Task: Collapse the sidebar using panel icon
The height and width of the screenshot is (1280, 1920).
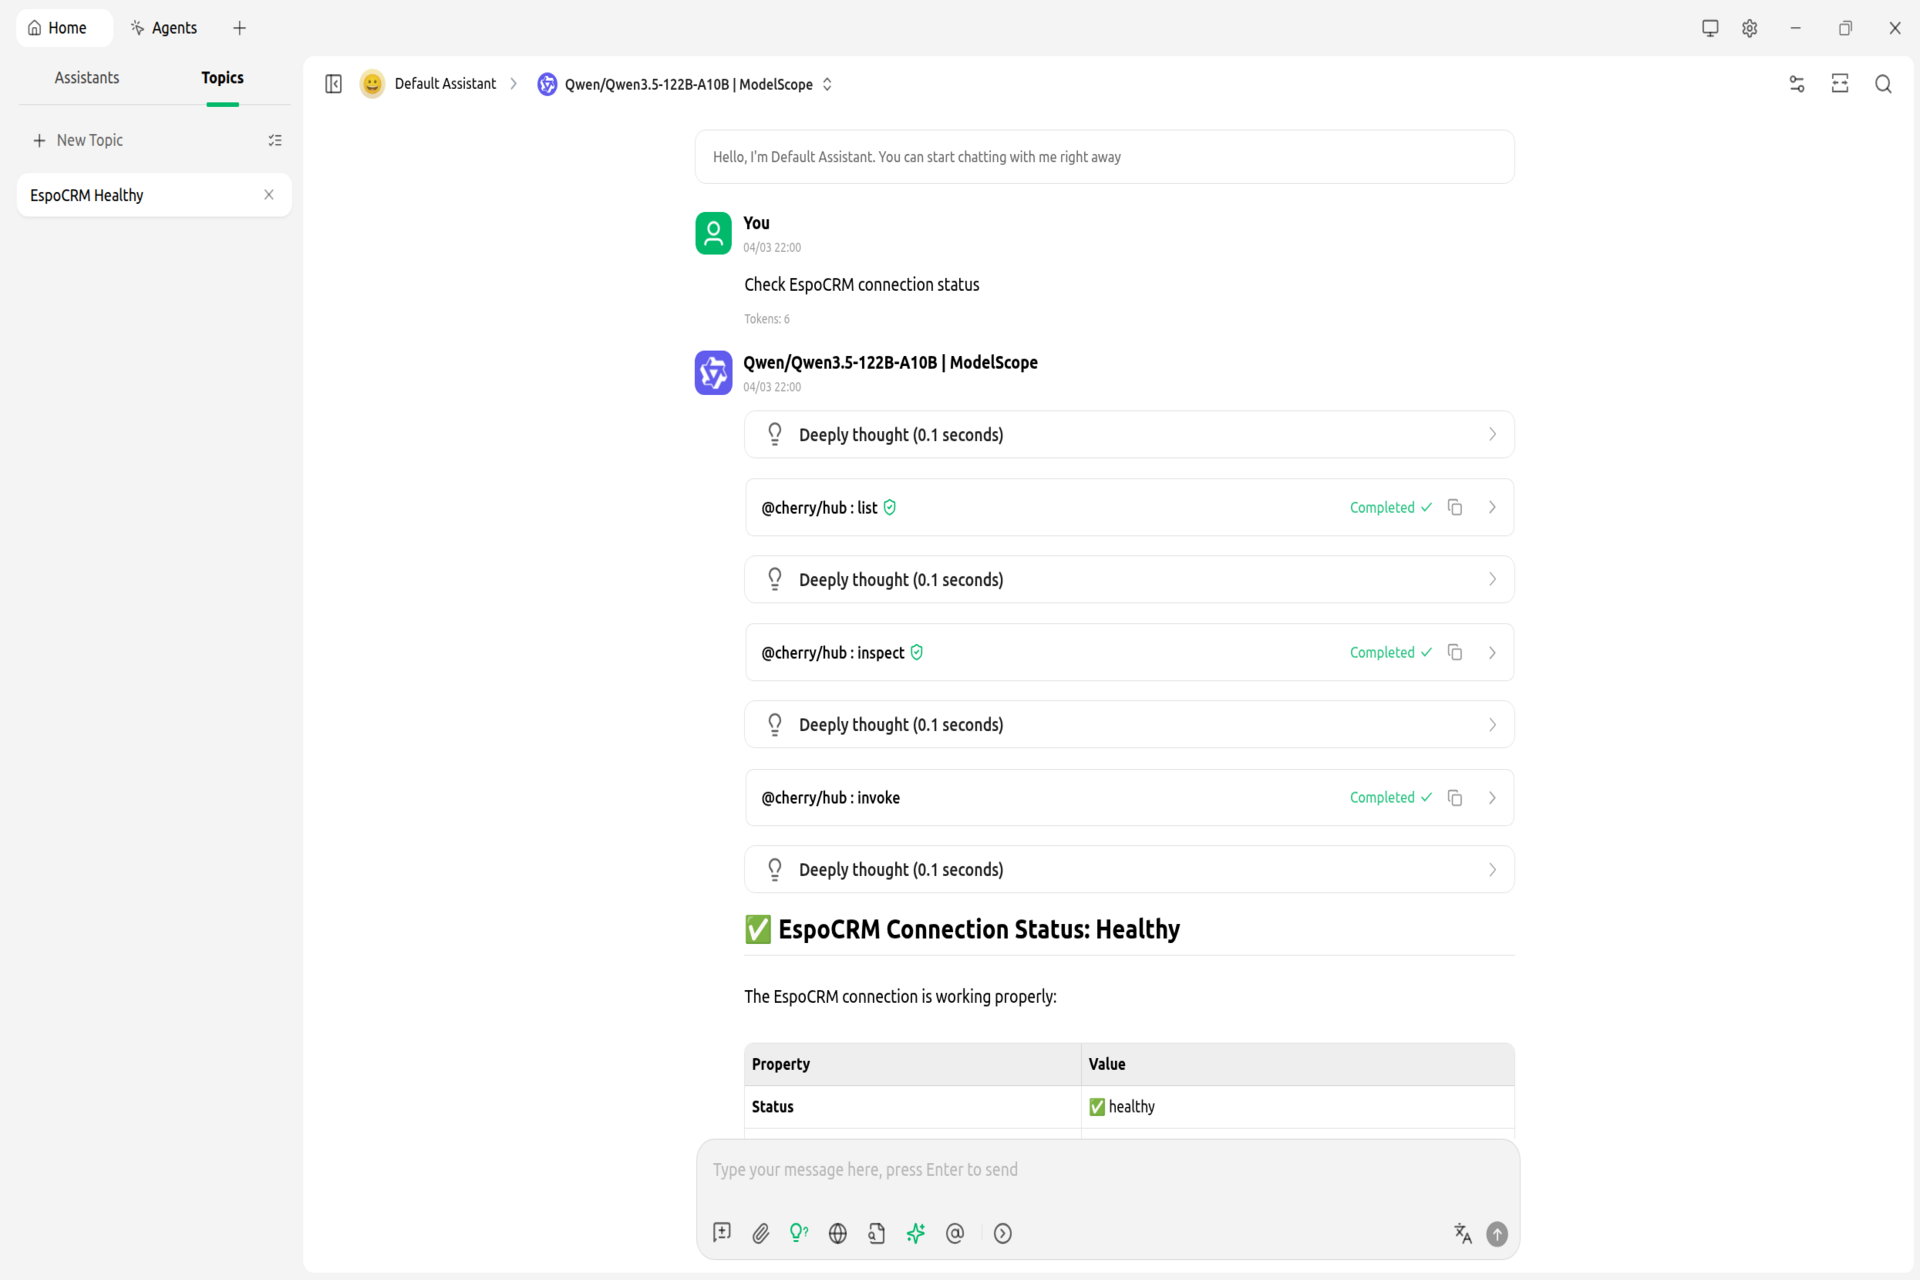Action: (333, 84)
